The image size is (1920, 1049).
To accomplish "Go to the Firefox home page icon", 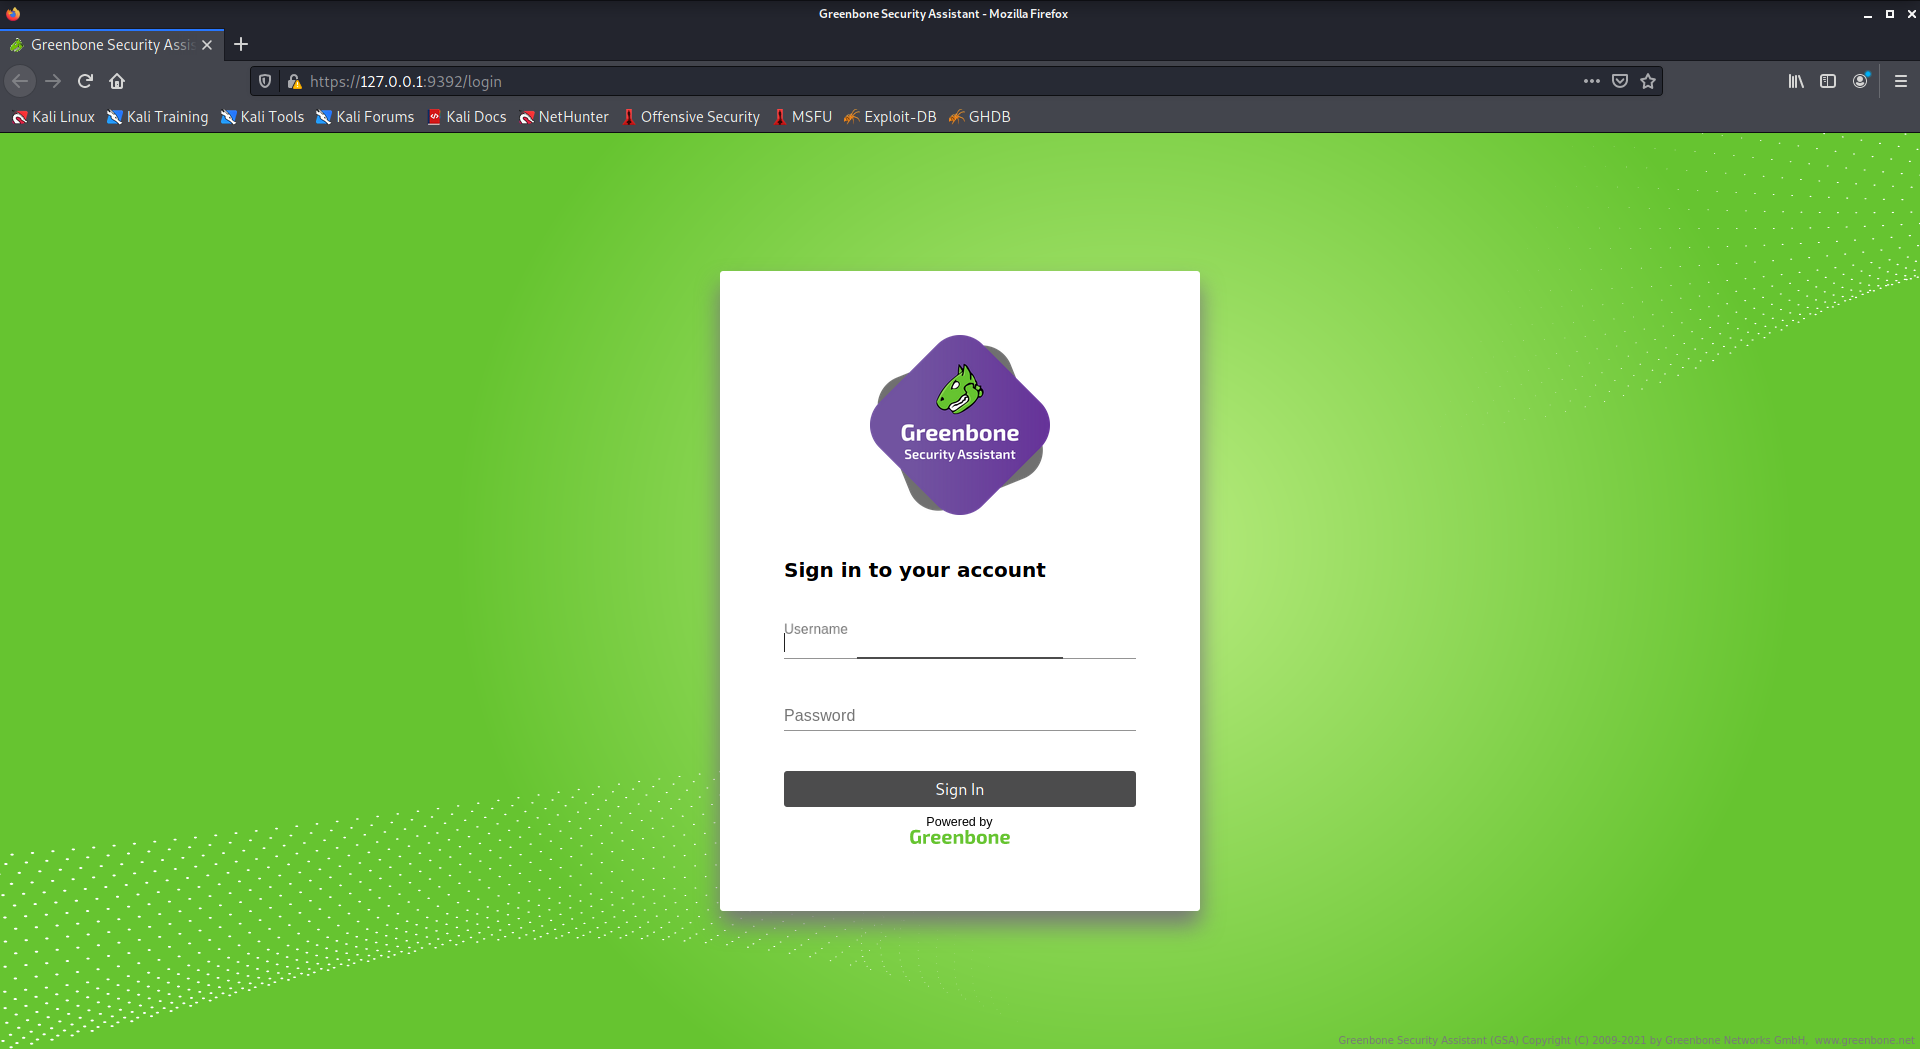I will (117, 81).
